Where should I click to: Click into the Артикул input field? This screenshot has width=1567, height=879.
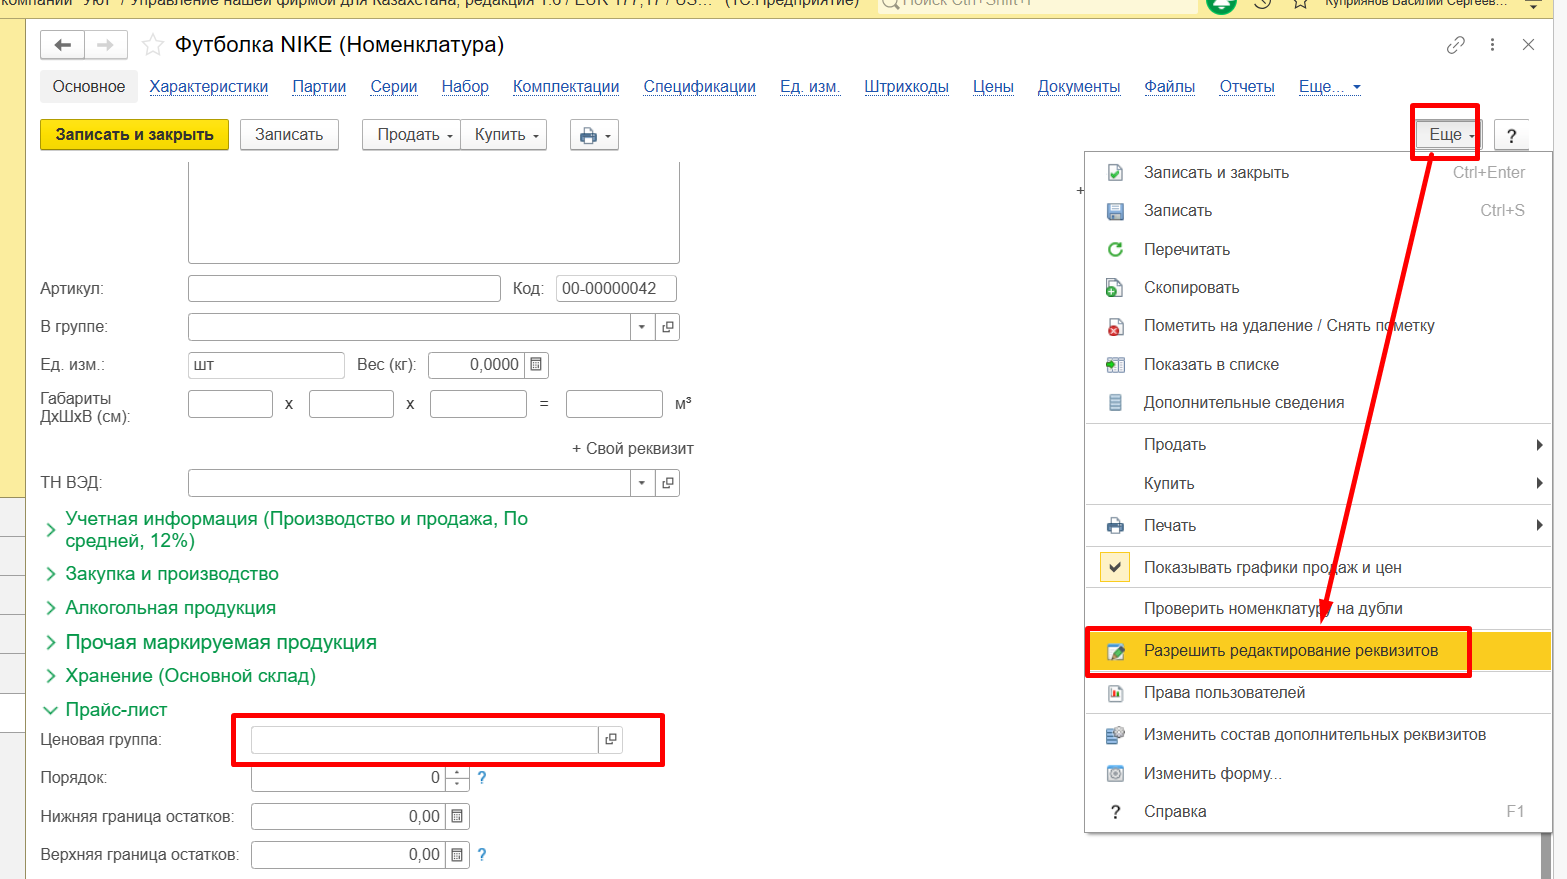pyautogui.click(x=344, y=289)
